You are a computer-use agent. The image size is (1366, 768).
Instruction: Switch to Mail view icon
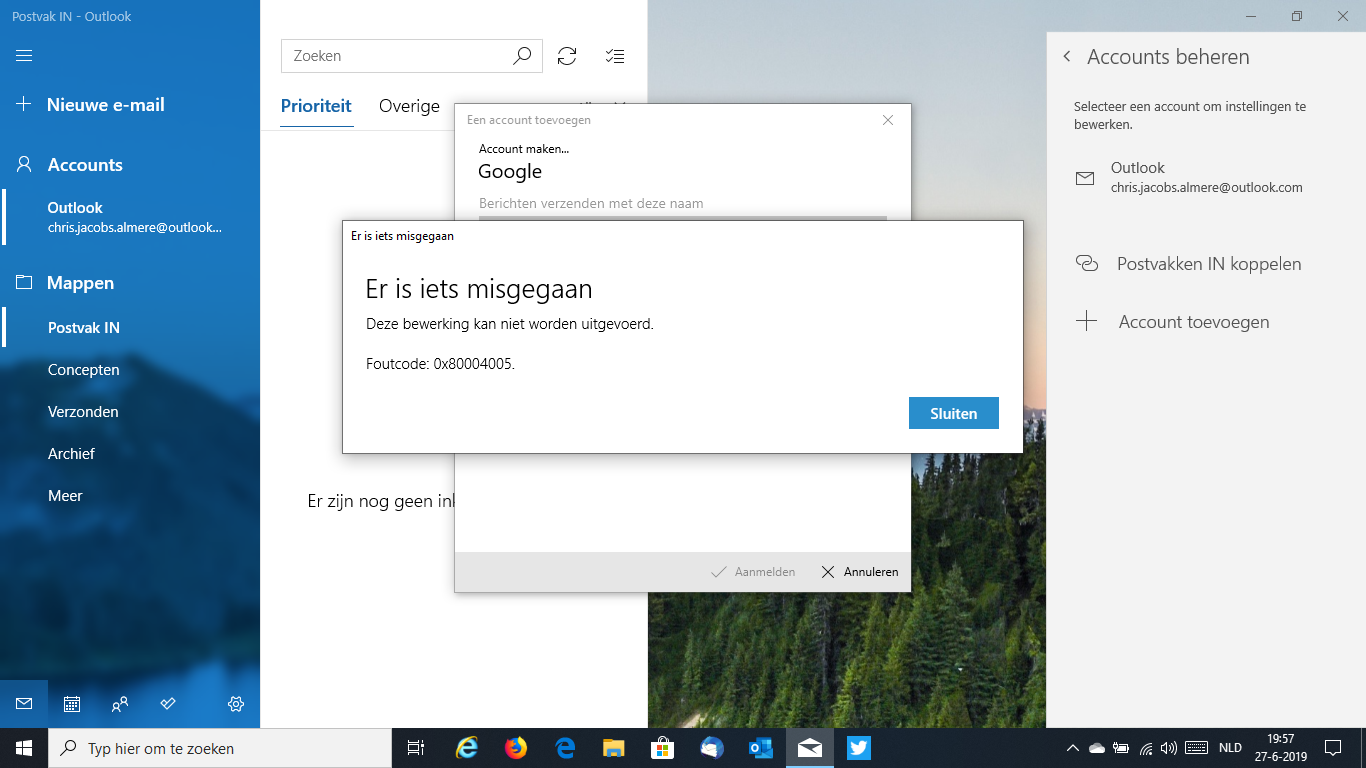24,704
